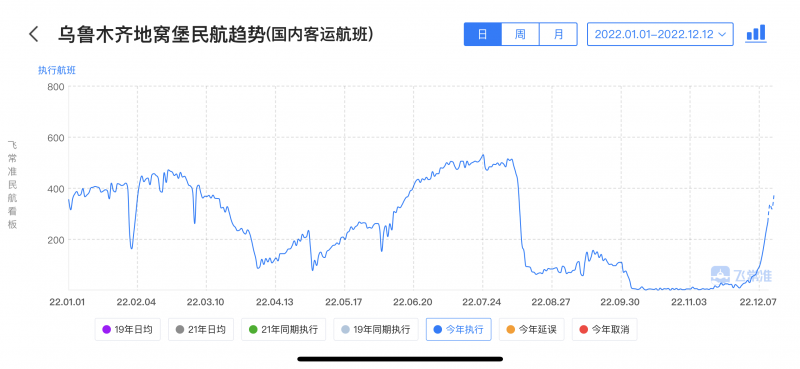
Task: Click the 22.01.01 x-axis date label
Action: 68,302
